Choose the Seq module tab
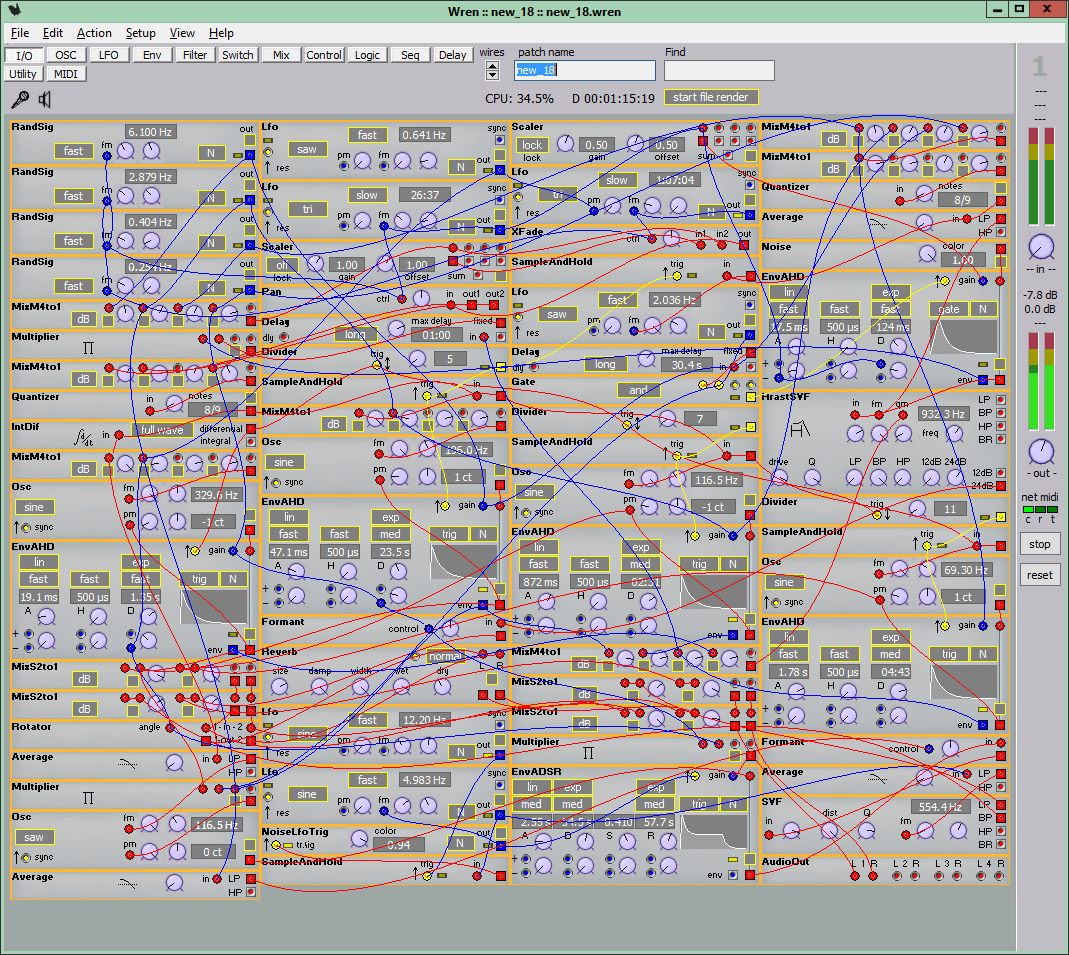The height and width of the screenshot is (955, 1069). pos(410,55)
